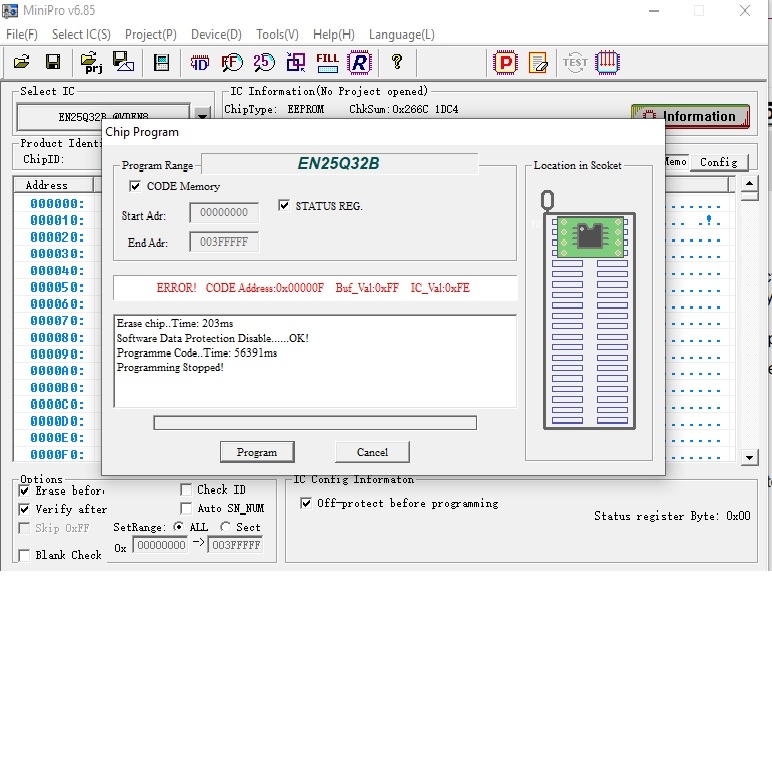The height and width of the screenshot is (761, 772).
Task: Click the Save Project toolbar icon
Action: [x=123, y=62]
